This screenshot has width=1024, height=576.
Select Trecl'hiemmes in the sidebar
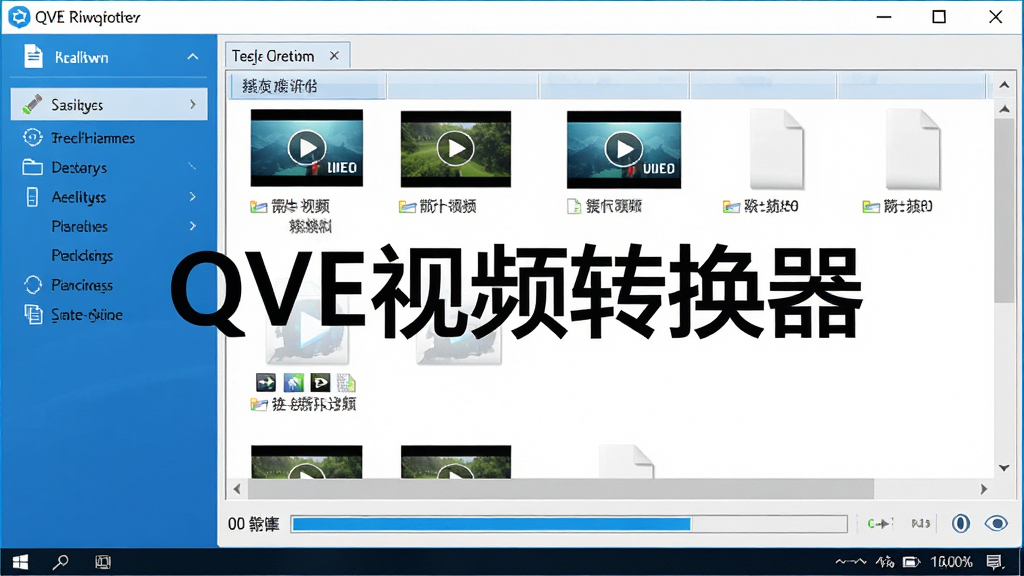[x=93, y=138]
